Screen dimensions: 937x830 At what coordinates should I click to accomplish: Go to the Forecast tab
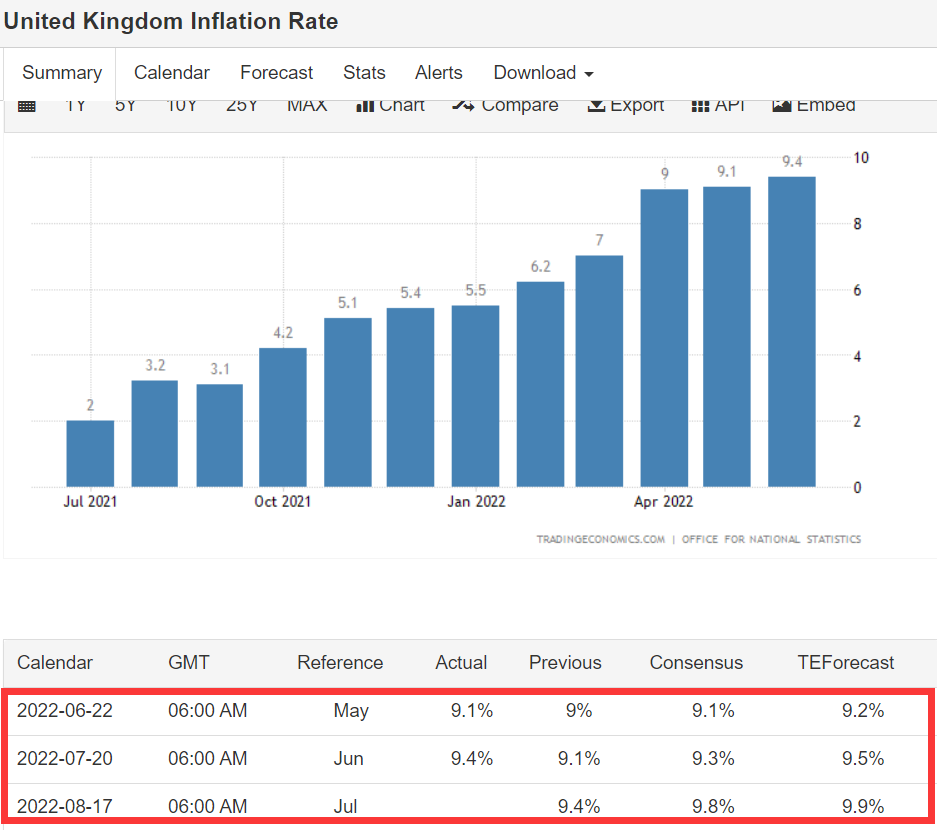[x=276, y=73]
